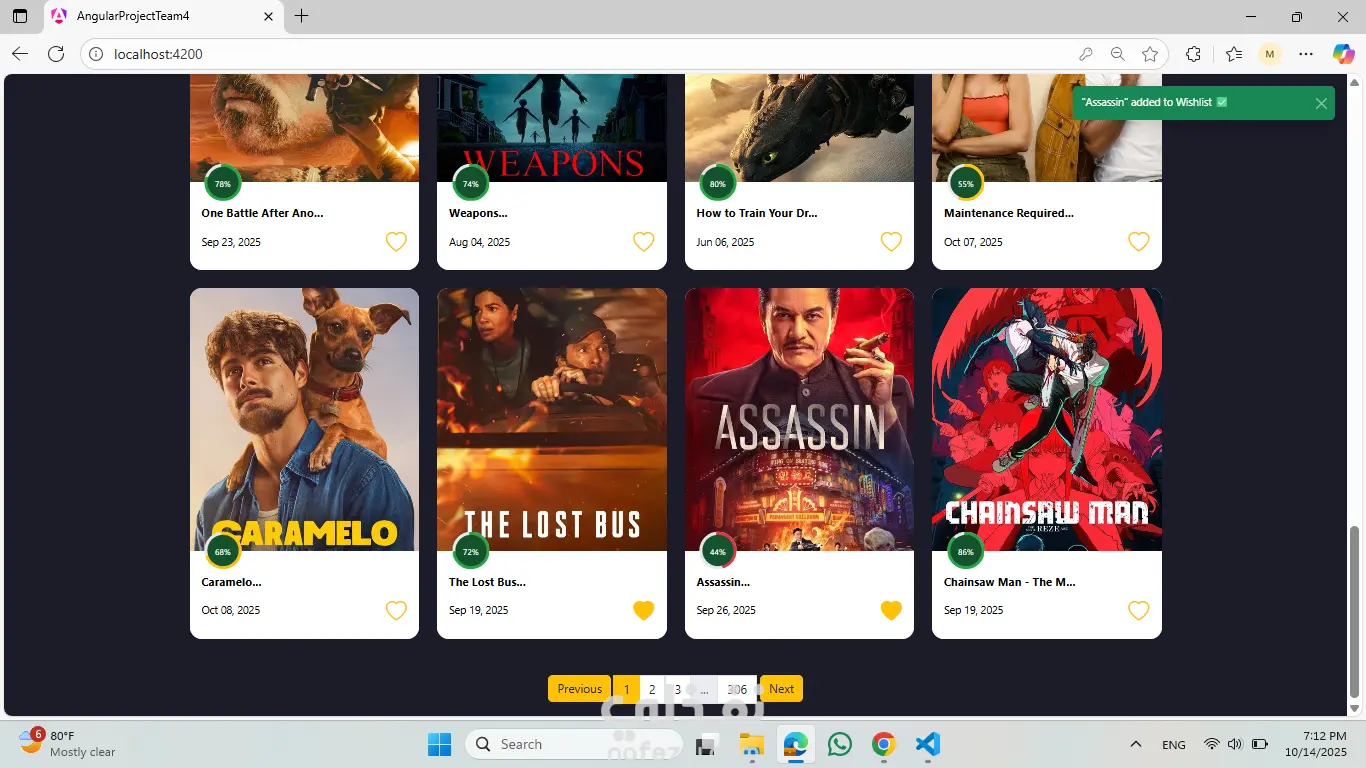Image resolution: width=1366 pixels, height=768 pixels.
Task: Click the Weapons movie poster
Action: (552, 127)
